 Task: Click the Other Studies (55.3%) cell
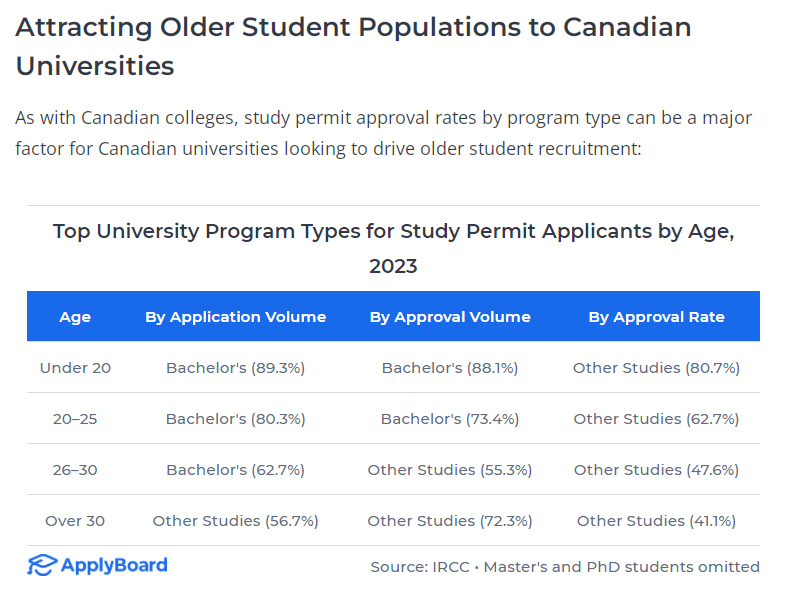click(450, 470)
